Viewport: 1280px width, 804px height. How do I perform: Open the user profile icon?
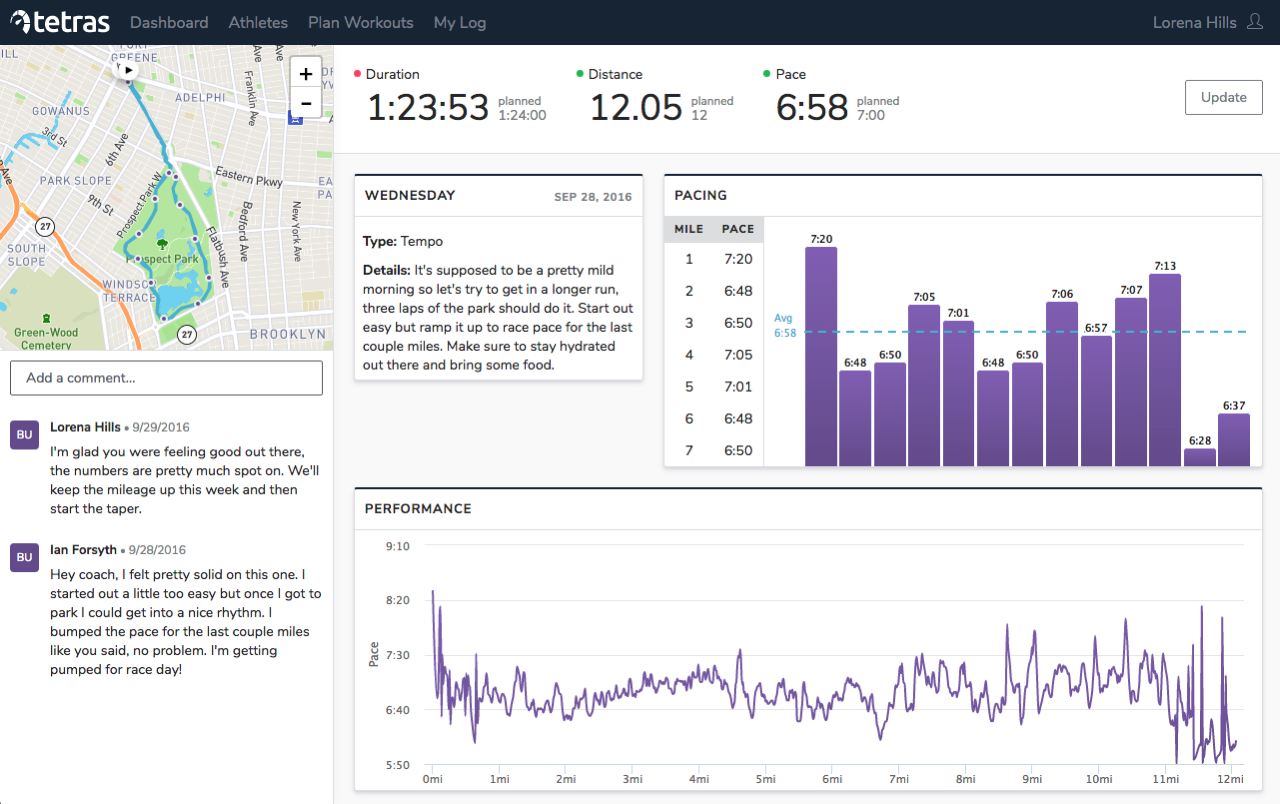click(x=1255, y=22)
